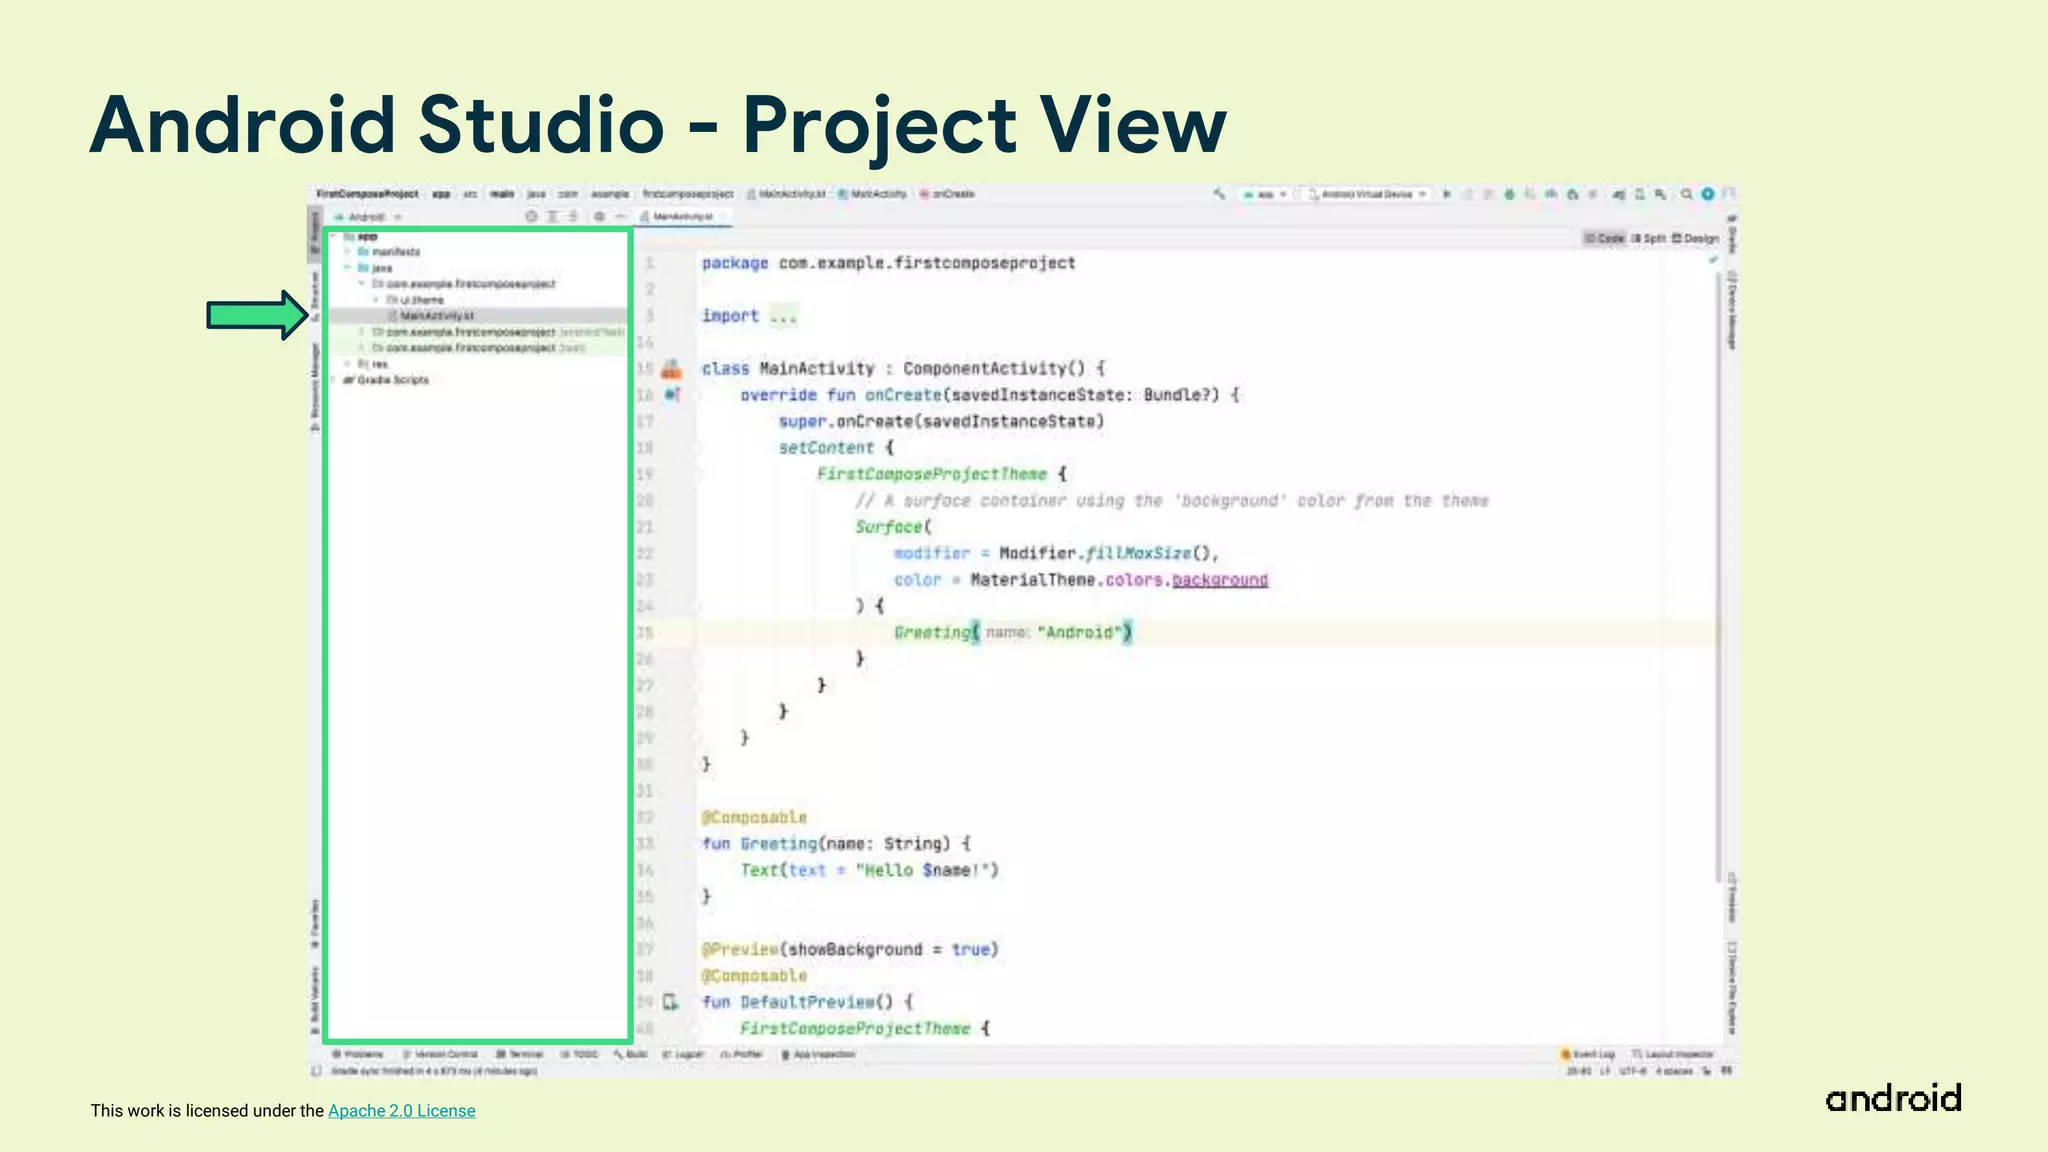Switch editor to Code view mode
The width and height of the screenshot is (2048, 1152).
pos(1605,238)
